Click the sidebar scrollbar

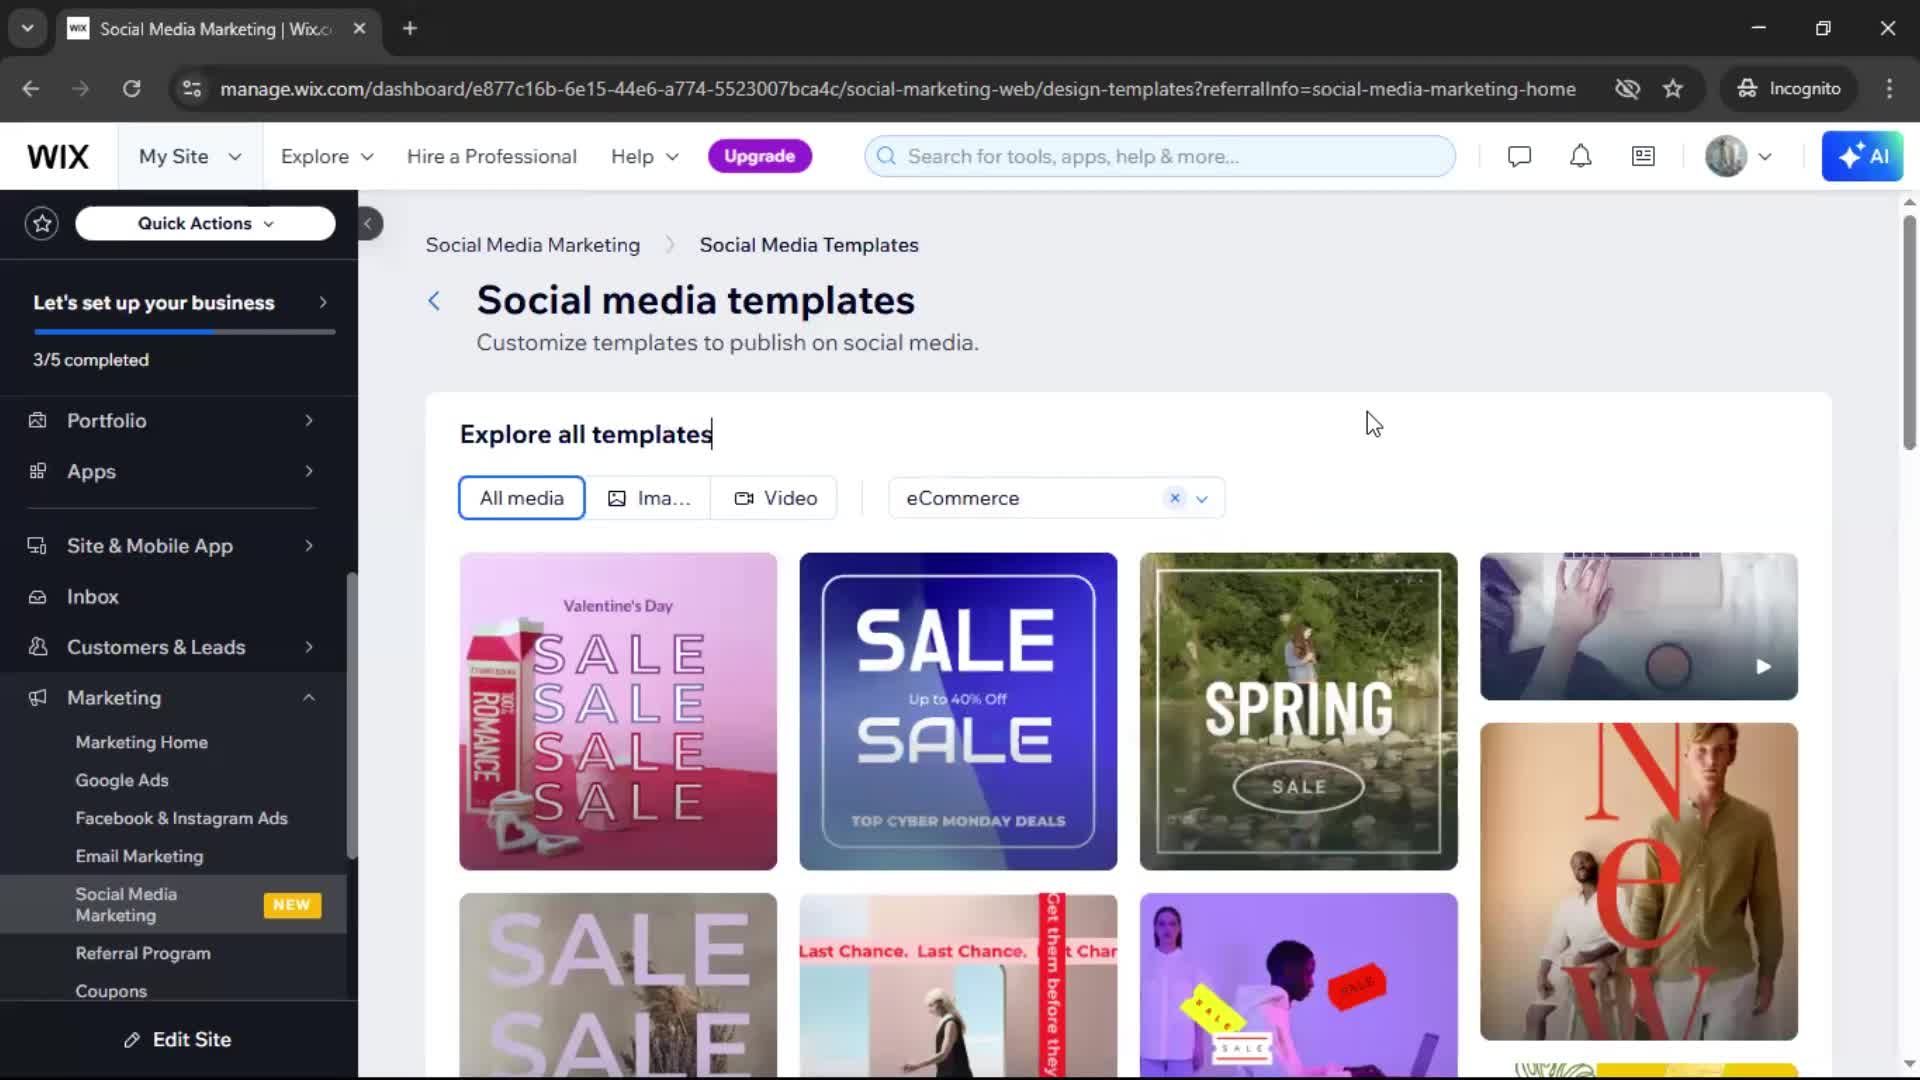point(352,715)
